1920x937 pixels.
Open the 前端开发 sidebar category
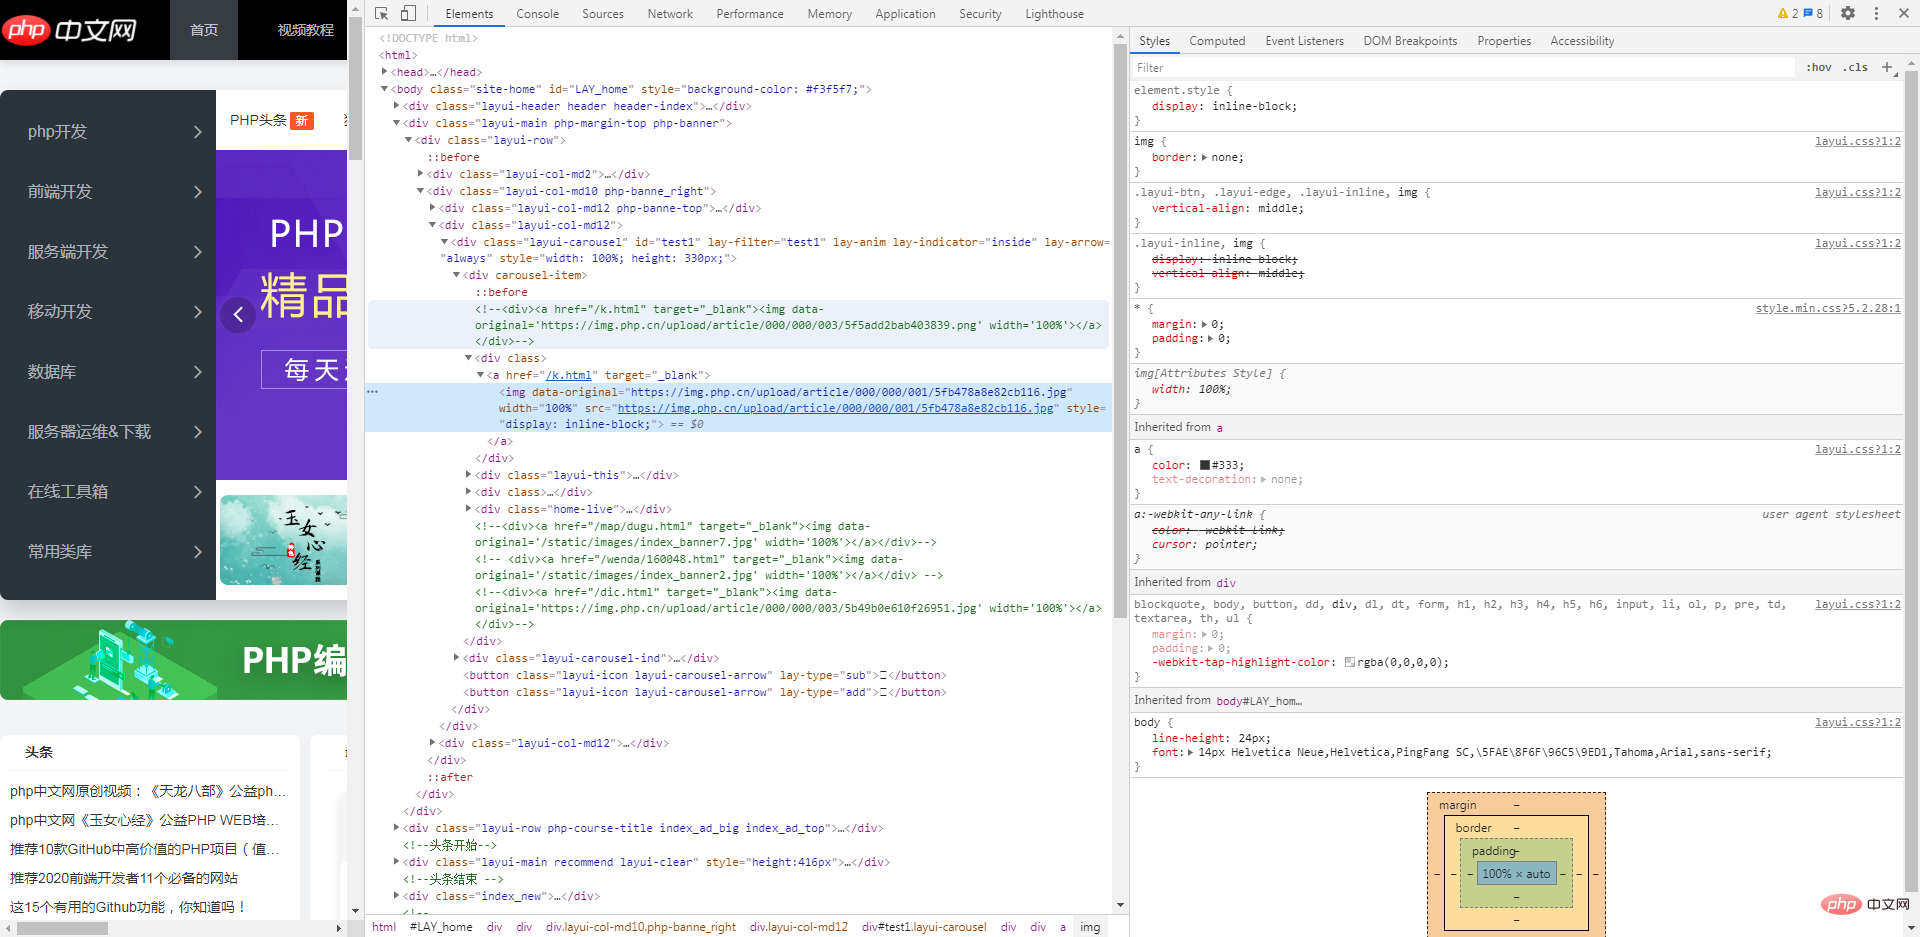[108, 192]
